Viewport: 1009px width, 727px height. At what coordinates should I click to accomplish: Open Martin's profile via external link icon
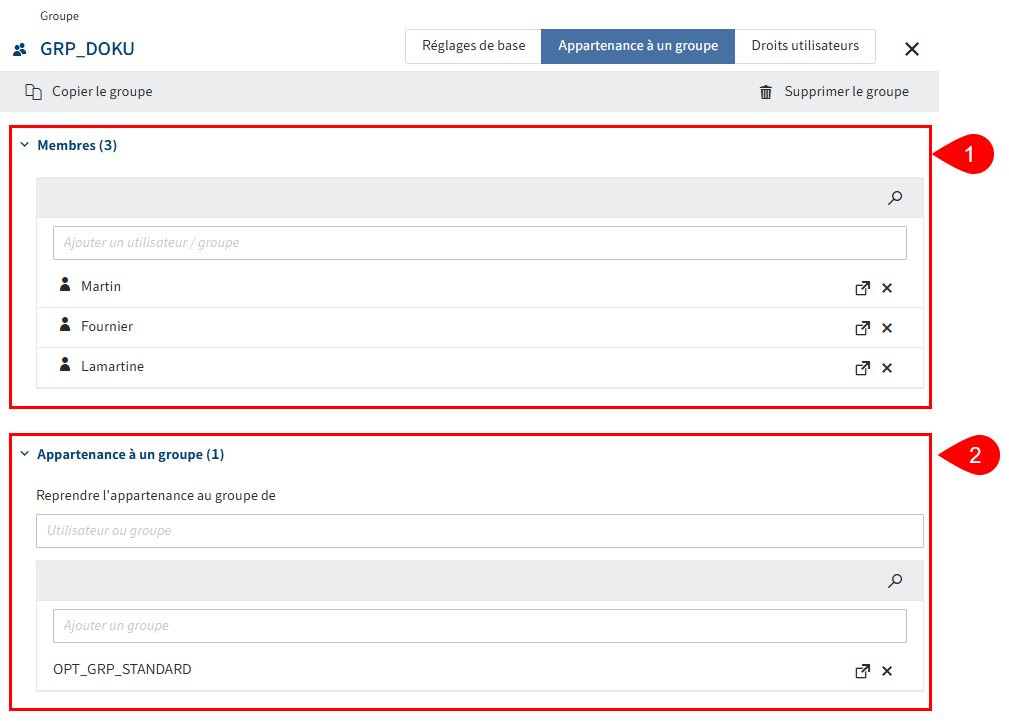coord(862,288)
